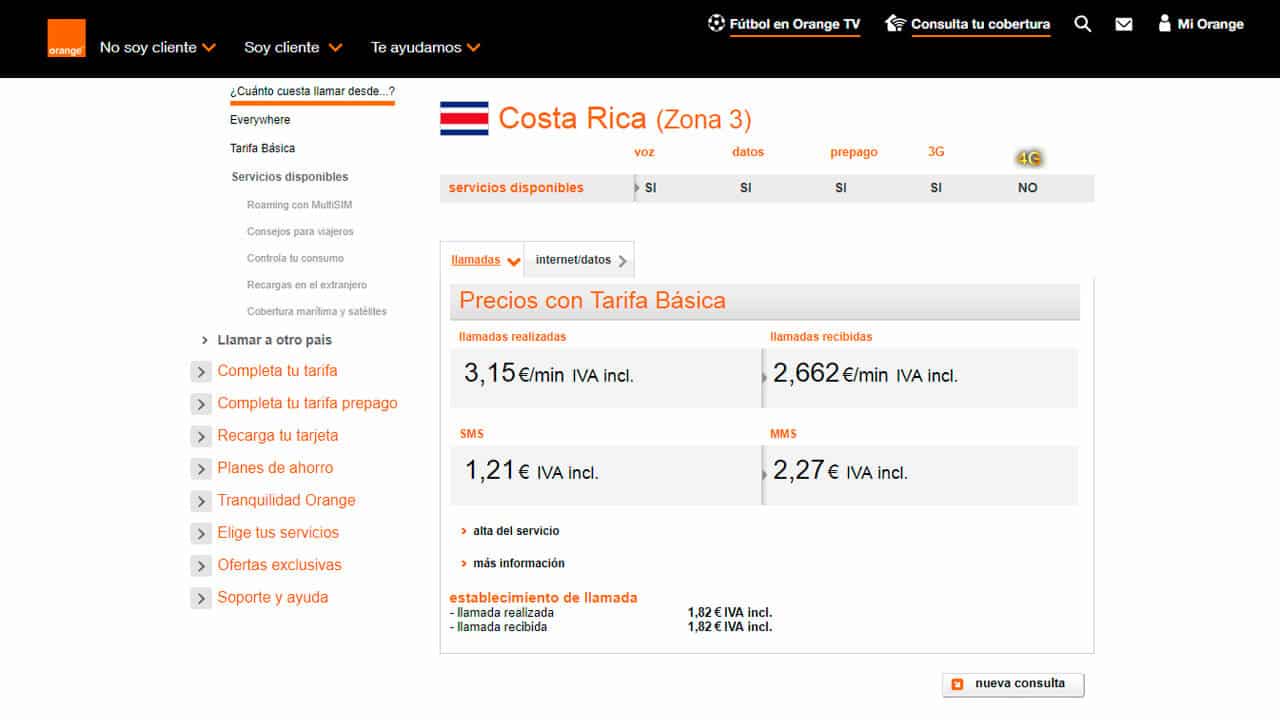Expand the Recarga tu tarjeta arrow
The width and height of the screenshot is (1280, 720).
[201, 437]
